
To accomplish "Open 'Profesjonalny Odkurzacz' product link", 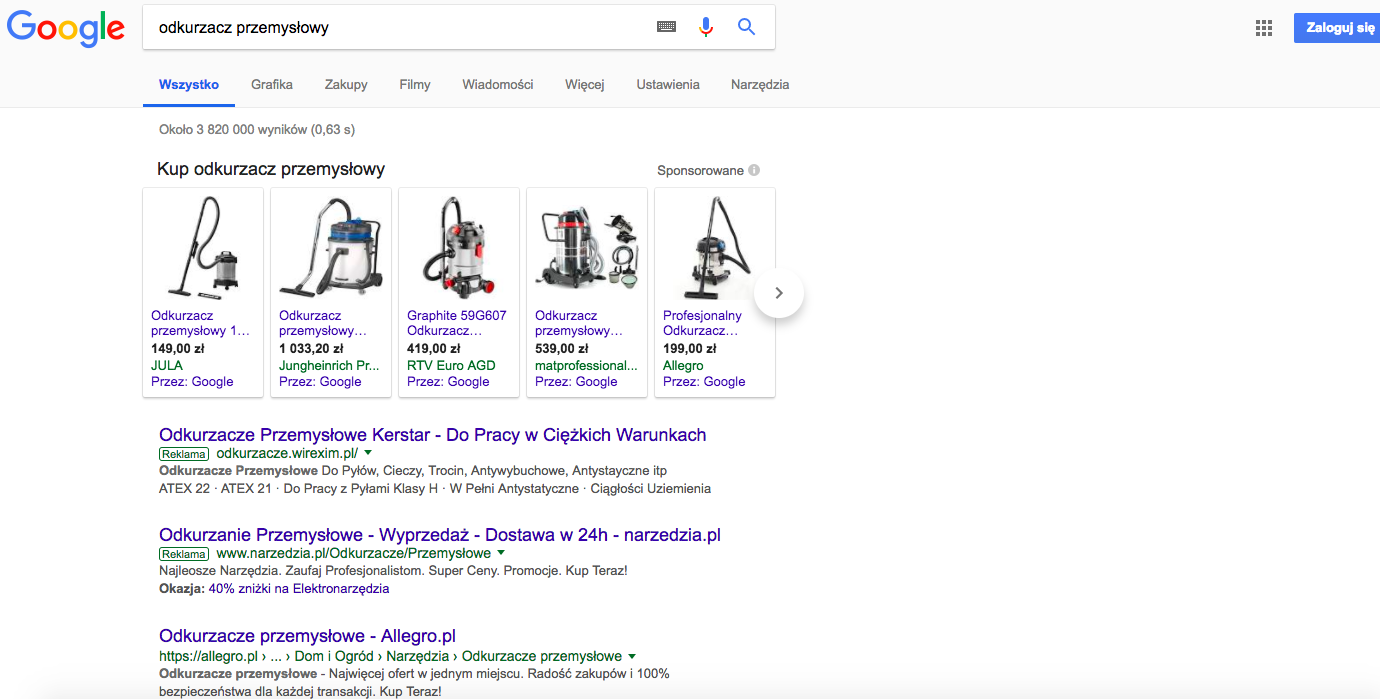I will pyautogui.click(x=703, y=323).
